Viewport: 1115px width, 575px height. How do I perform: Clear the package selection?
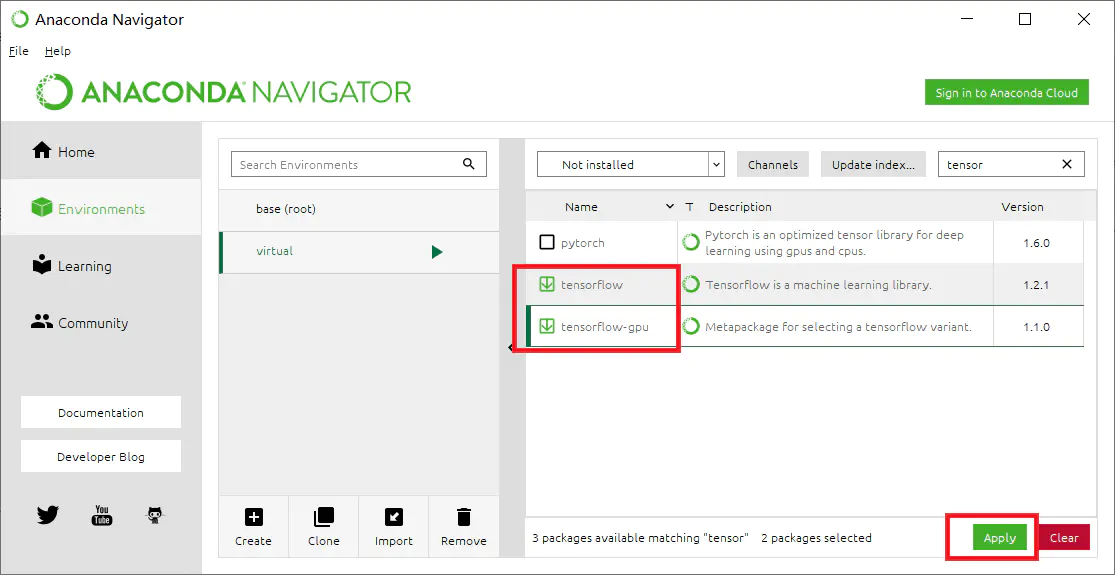click(1064, 538)
